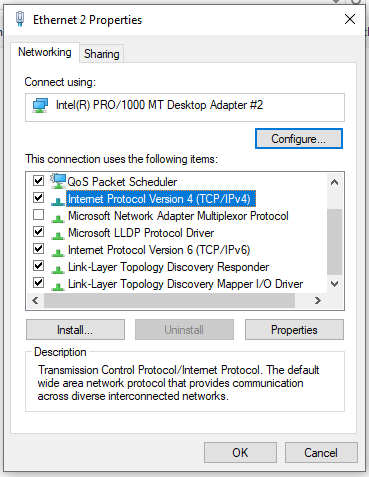Uncheck Internet Protocol Version 6 checkbox

coord(38,248)
